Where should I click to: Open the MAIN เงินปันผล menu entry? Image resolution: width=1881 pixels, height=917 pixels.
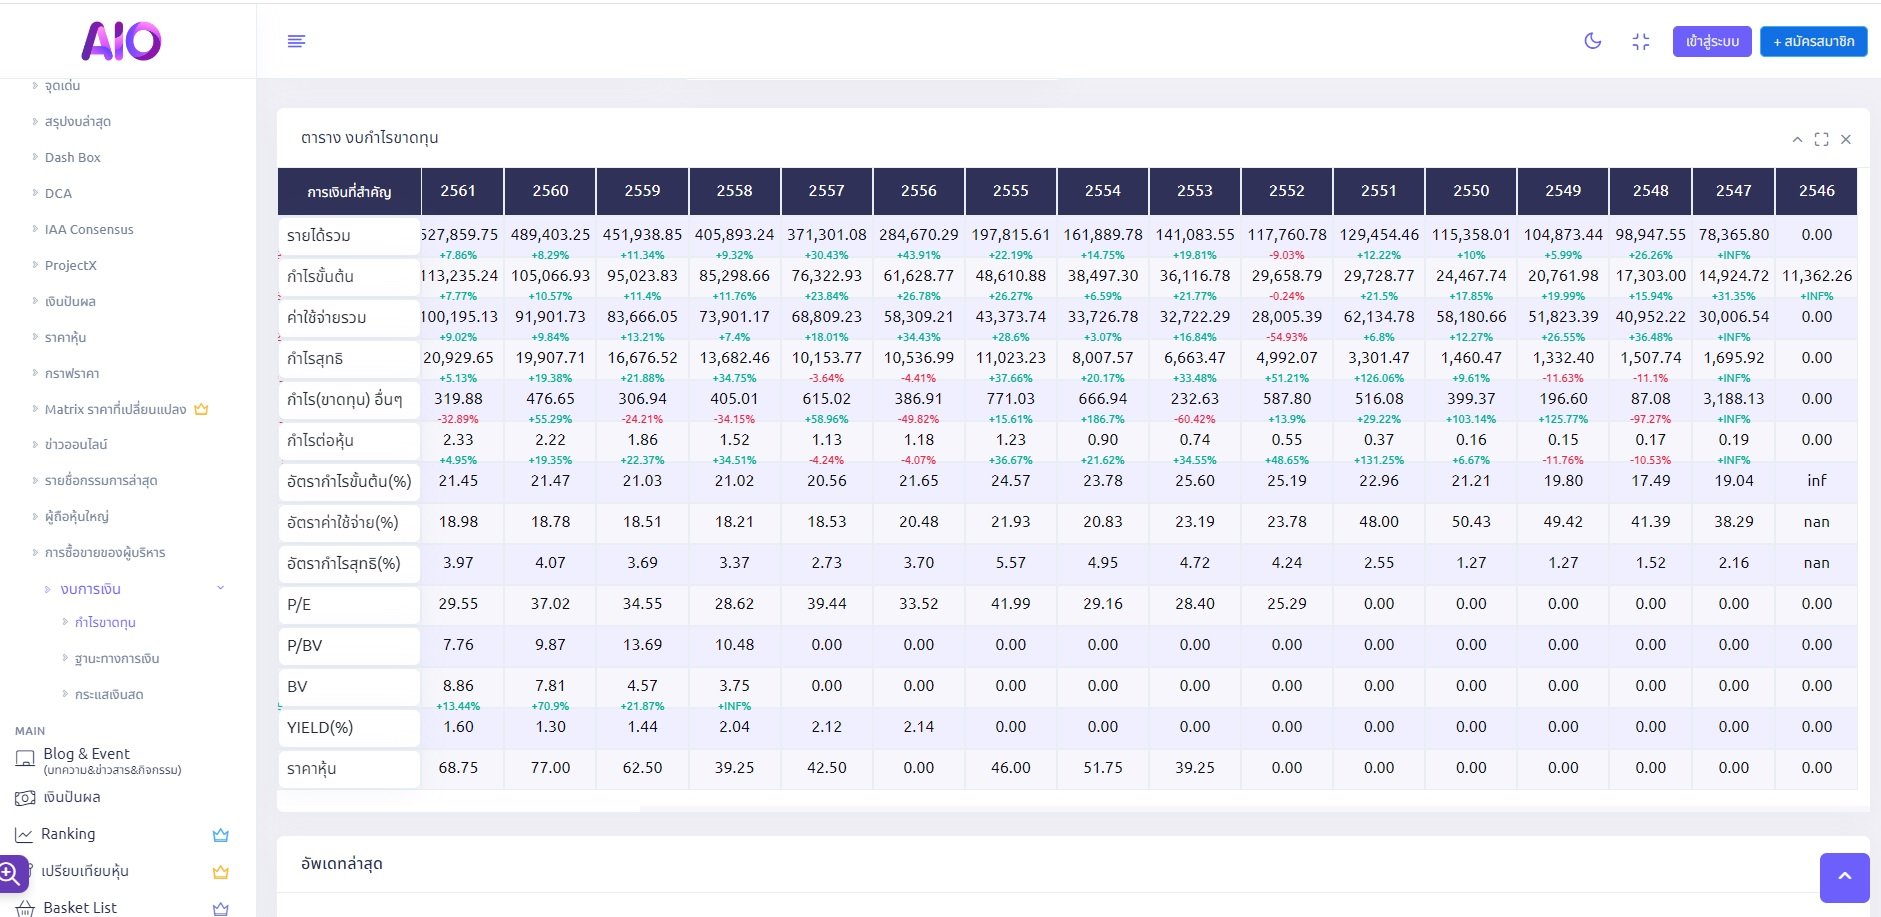pos(72,797)
